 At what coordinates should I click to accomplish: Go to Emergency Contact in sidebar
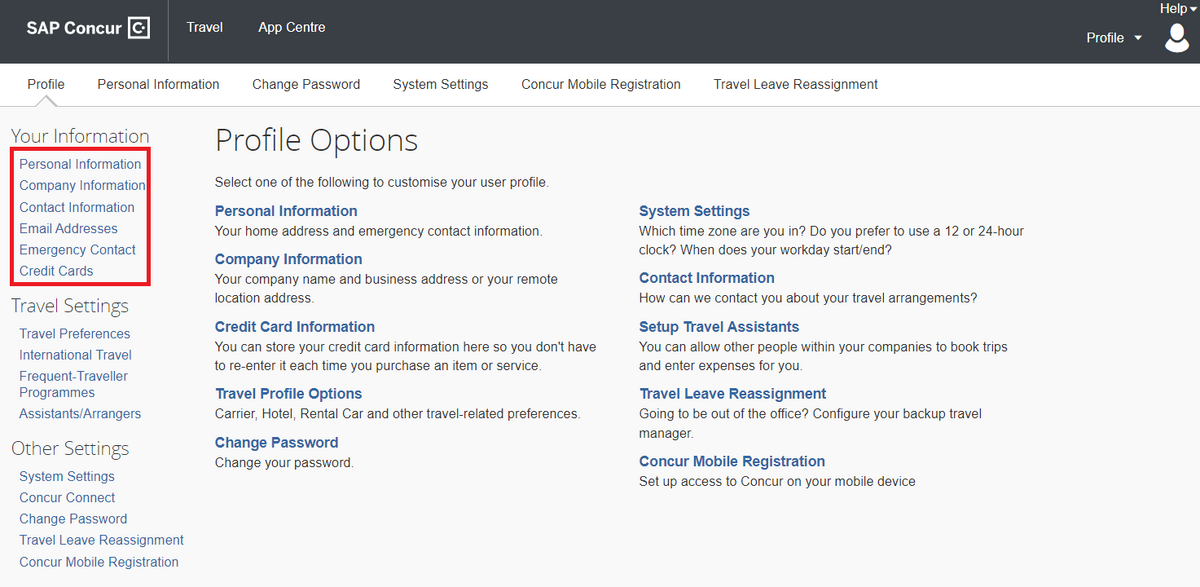click(77, 250)
